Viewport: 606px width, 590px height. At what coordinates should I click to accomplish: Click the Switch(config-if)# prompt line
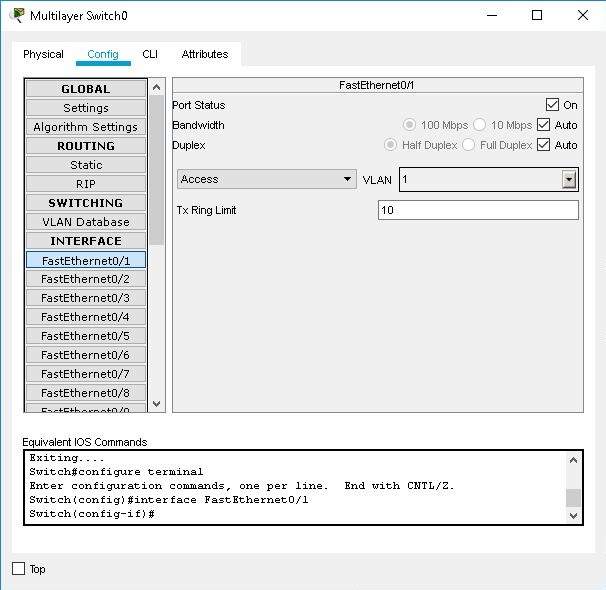(x=92, y=514)
